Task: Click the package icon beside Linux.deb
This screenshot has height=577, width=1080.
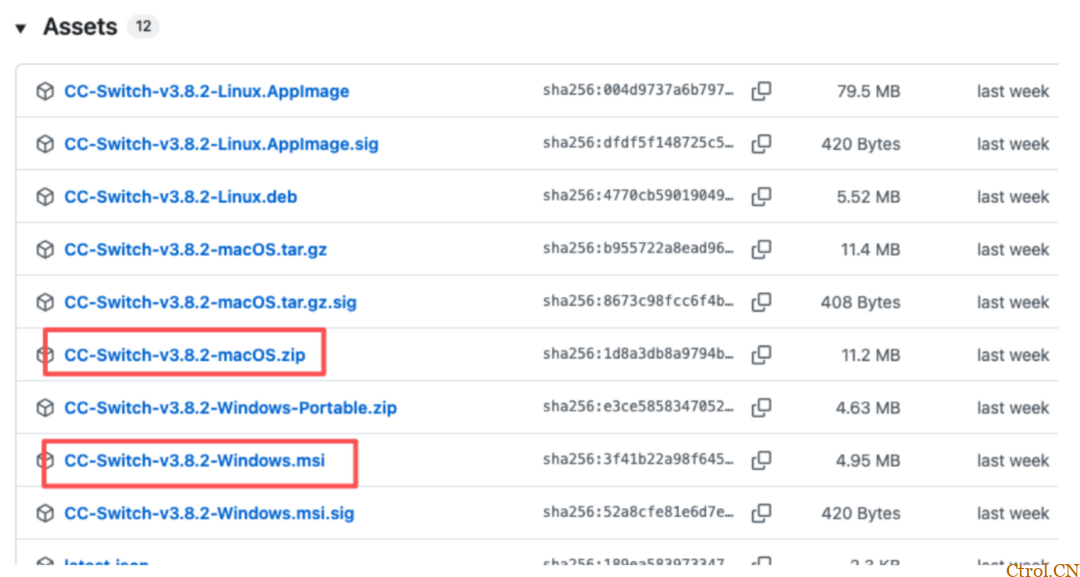Action: click(45, 197)
